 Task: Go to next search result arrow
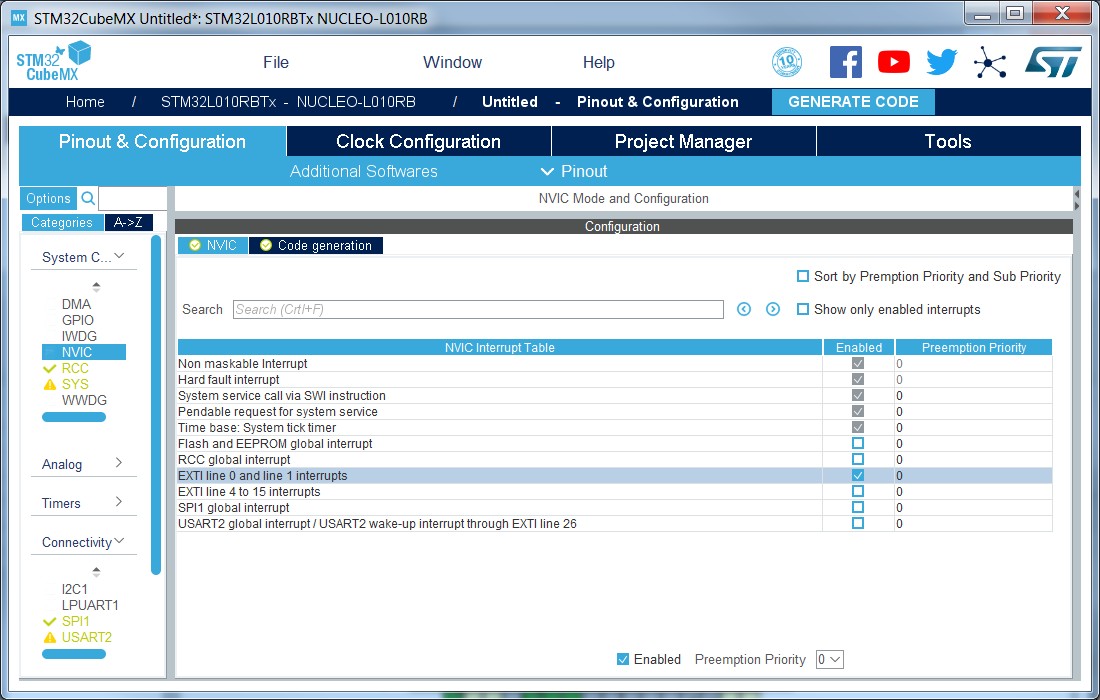[773, 309]
